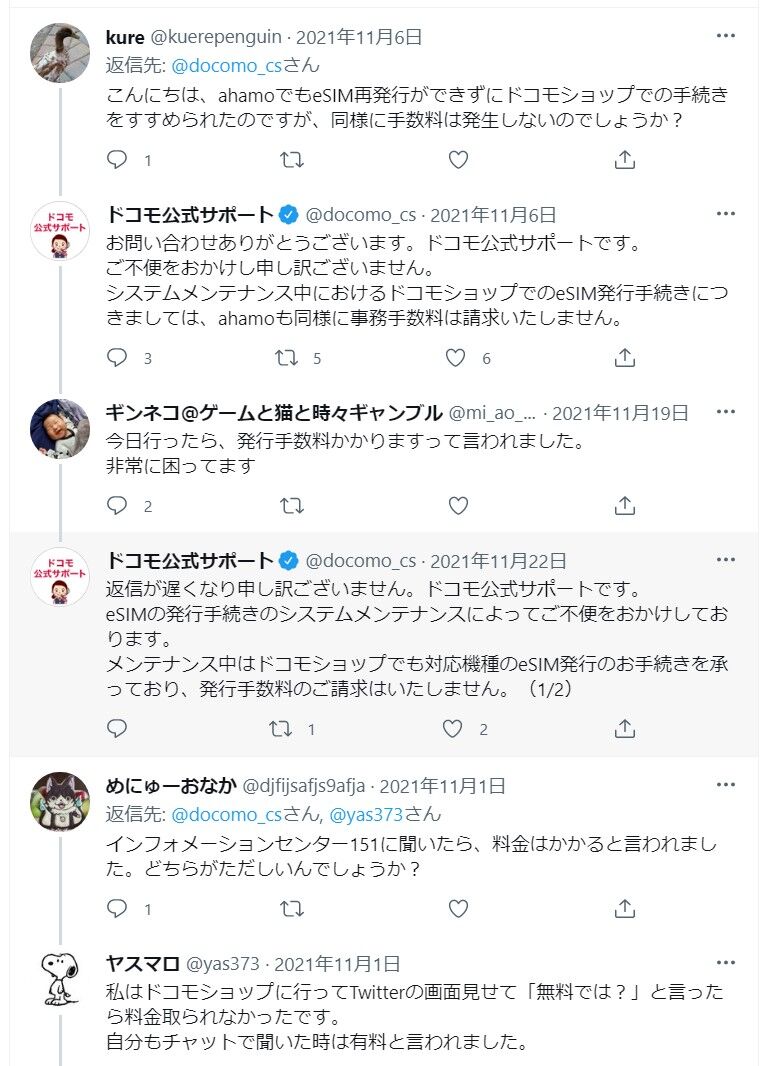This screenshot has width=767, height=1066.
Task: Share kure's tweet via share icon
Action: coord(624,160)
